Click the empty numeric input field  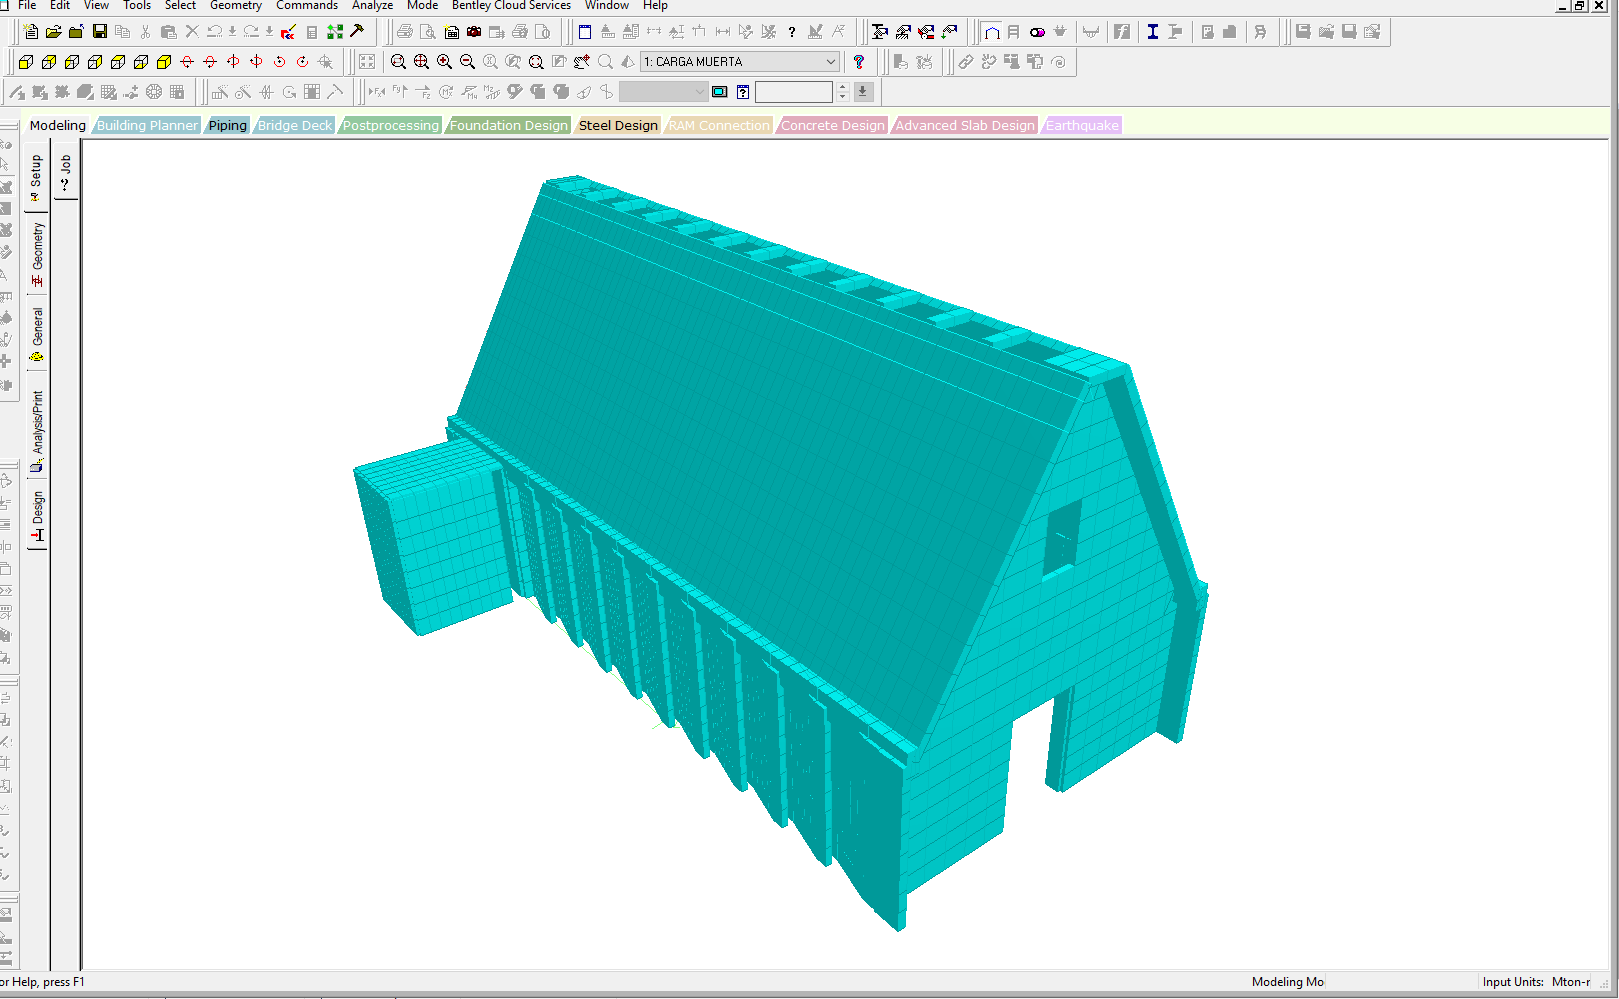click(794, 92)
